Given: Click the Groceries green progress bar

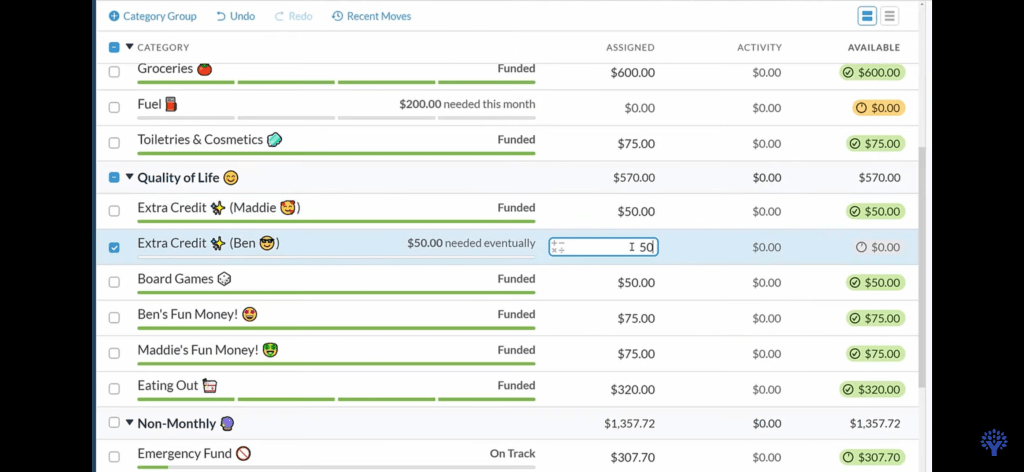Looking at the screenshot, I should coord(336,82).
